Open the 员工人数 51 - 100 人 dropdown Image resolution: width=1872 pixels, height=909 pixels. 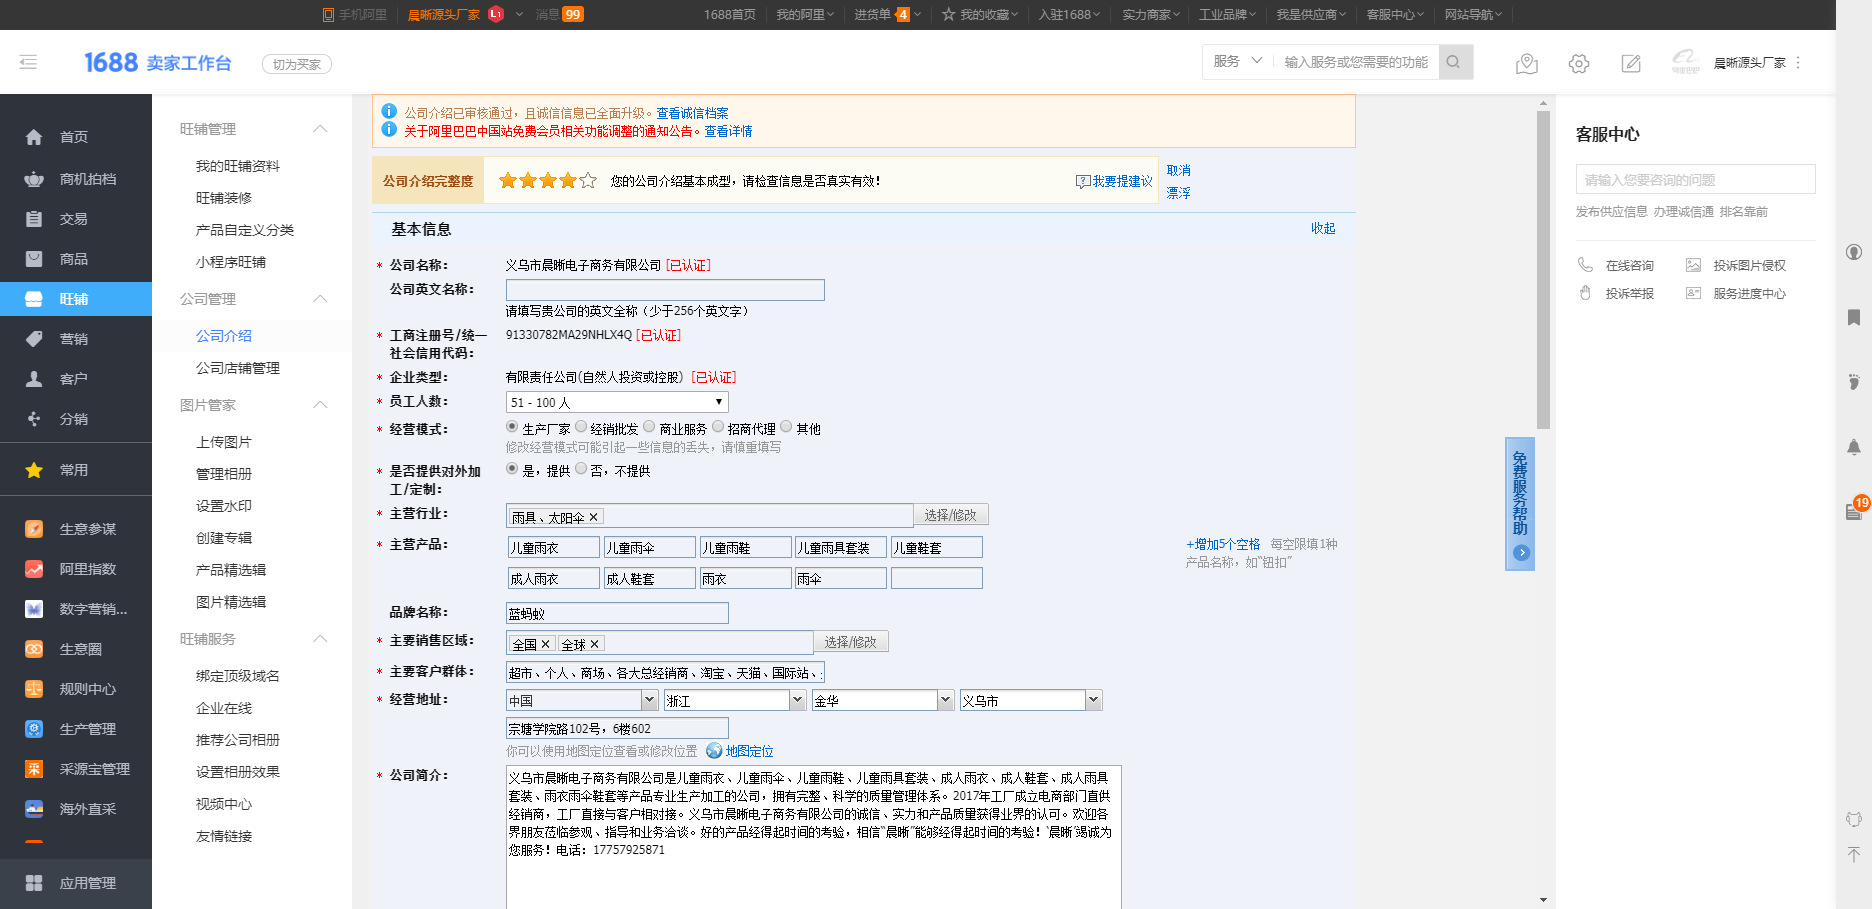click(617, 402)
